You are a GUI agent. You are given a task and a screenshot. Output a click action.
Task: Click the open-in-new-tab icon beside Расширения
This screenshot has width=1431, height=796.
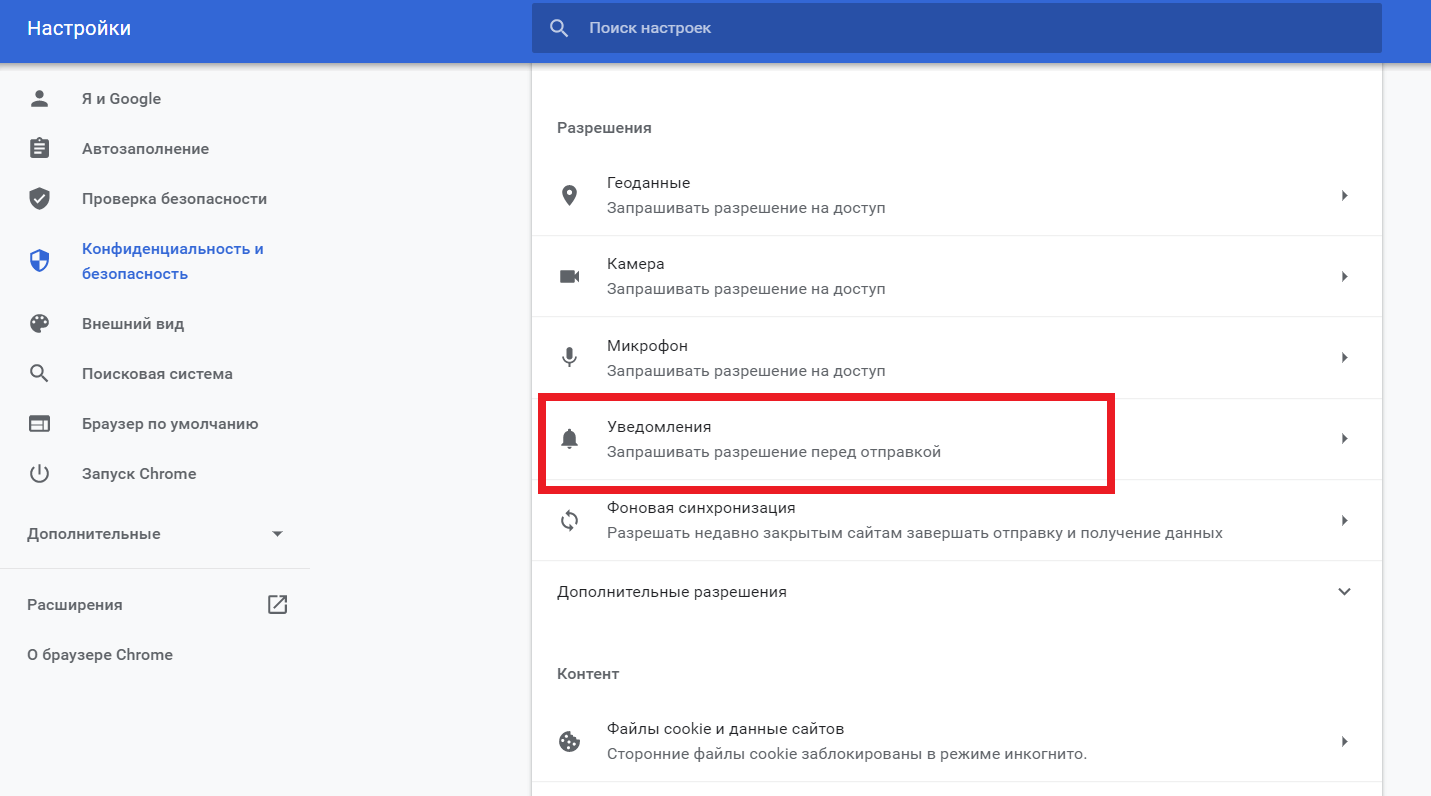click(277, 604)
